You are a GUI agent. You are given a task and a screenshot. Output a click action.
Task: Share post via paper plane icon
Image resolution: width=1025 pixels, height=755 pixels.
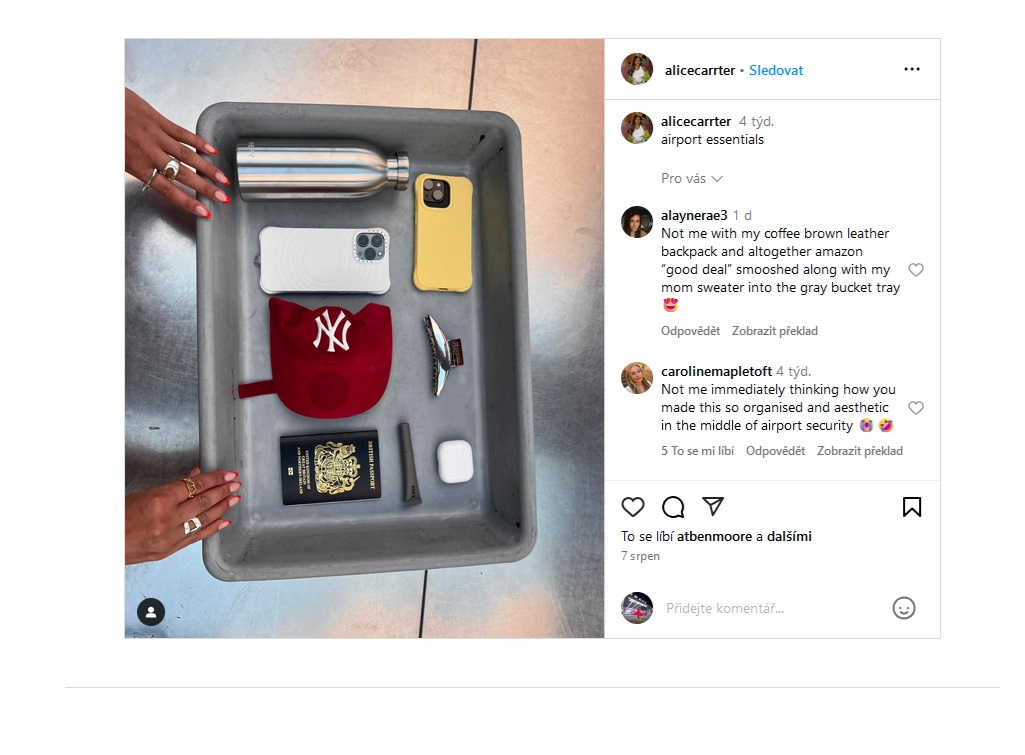(713, 507)
